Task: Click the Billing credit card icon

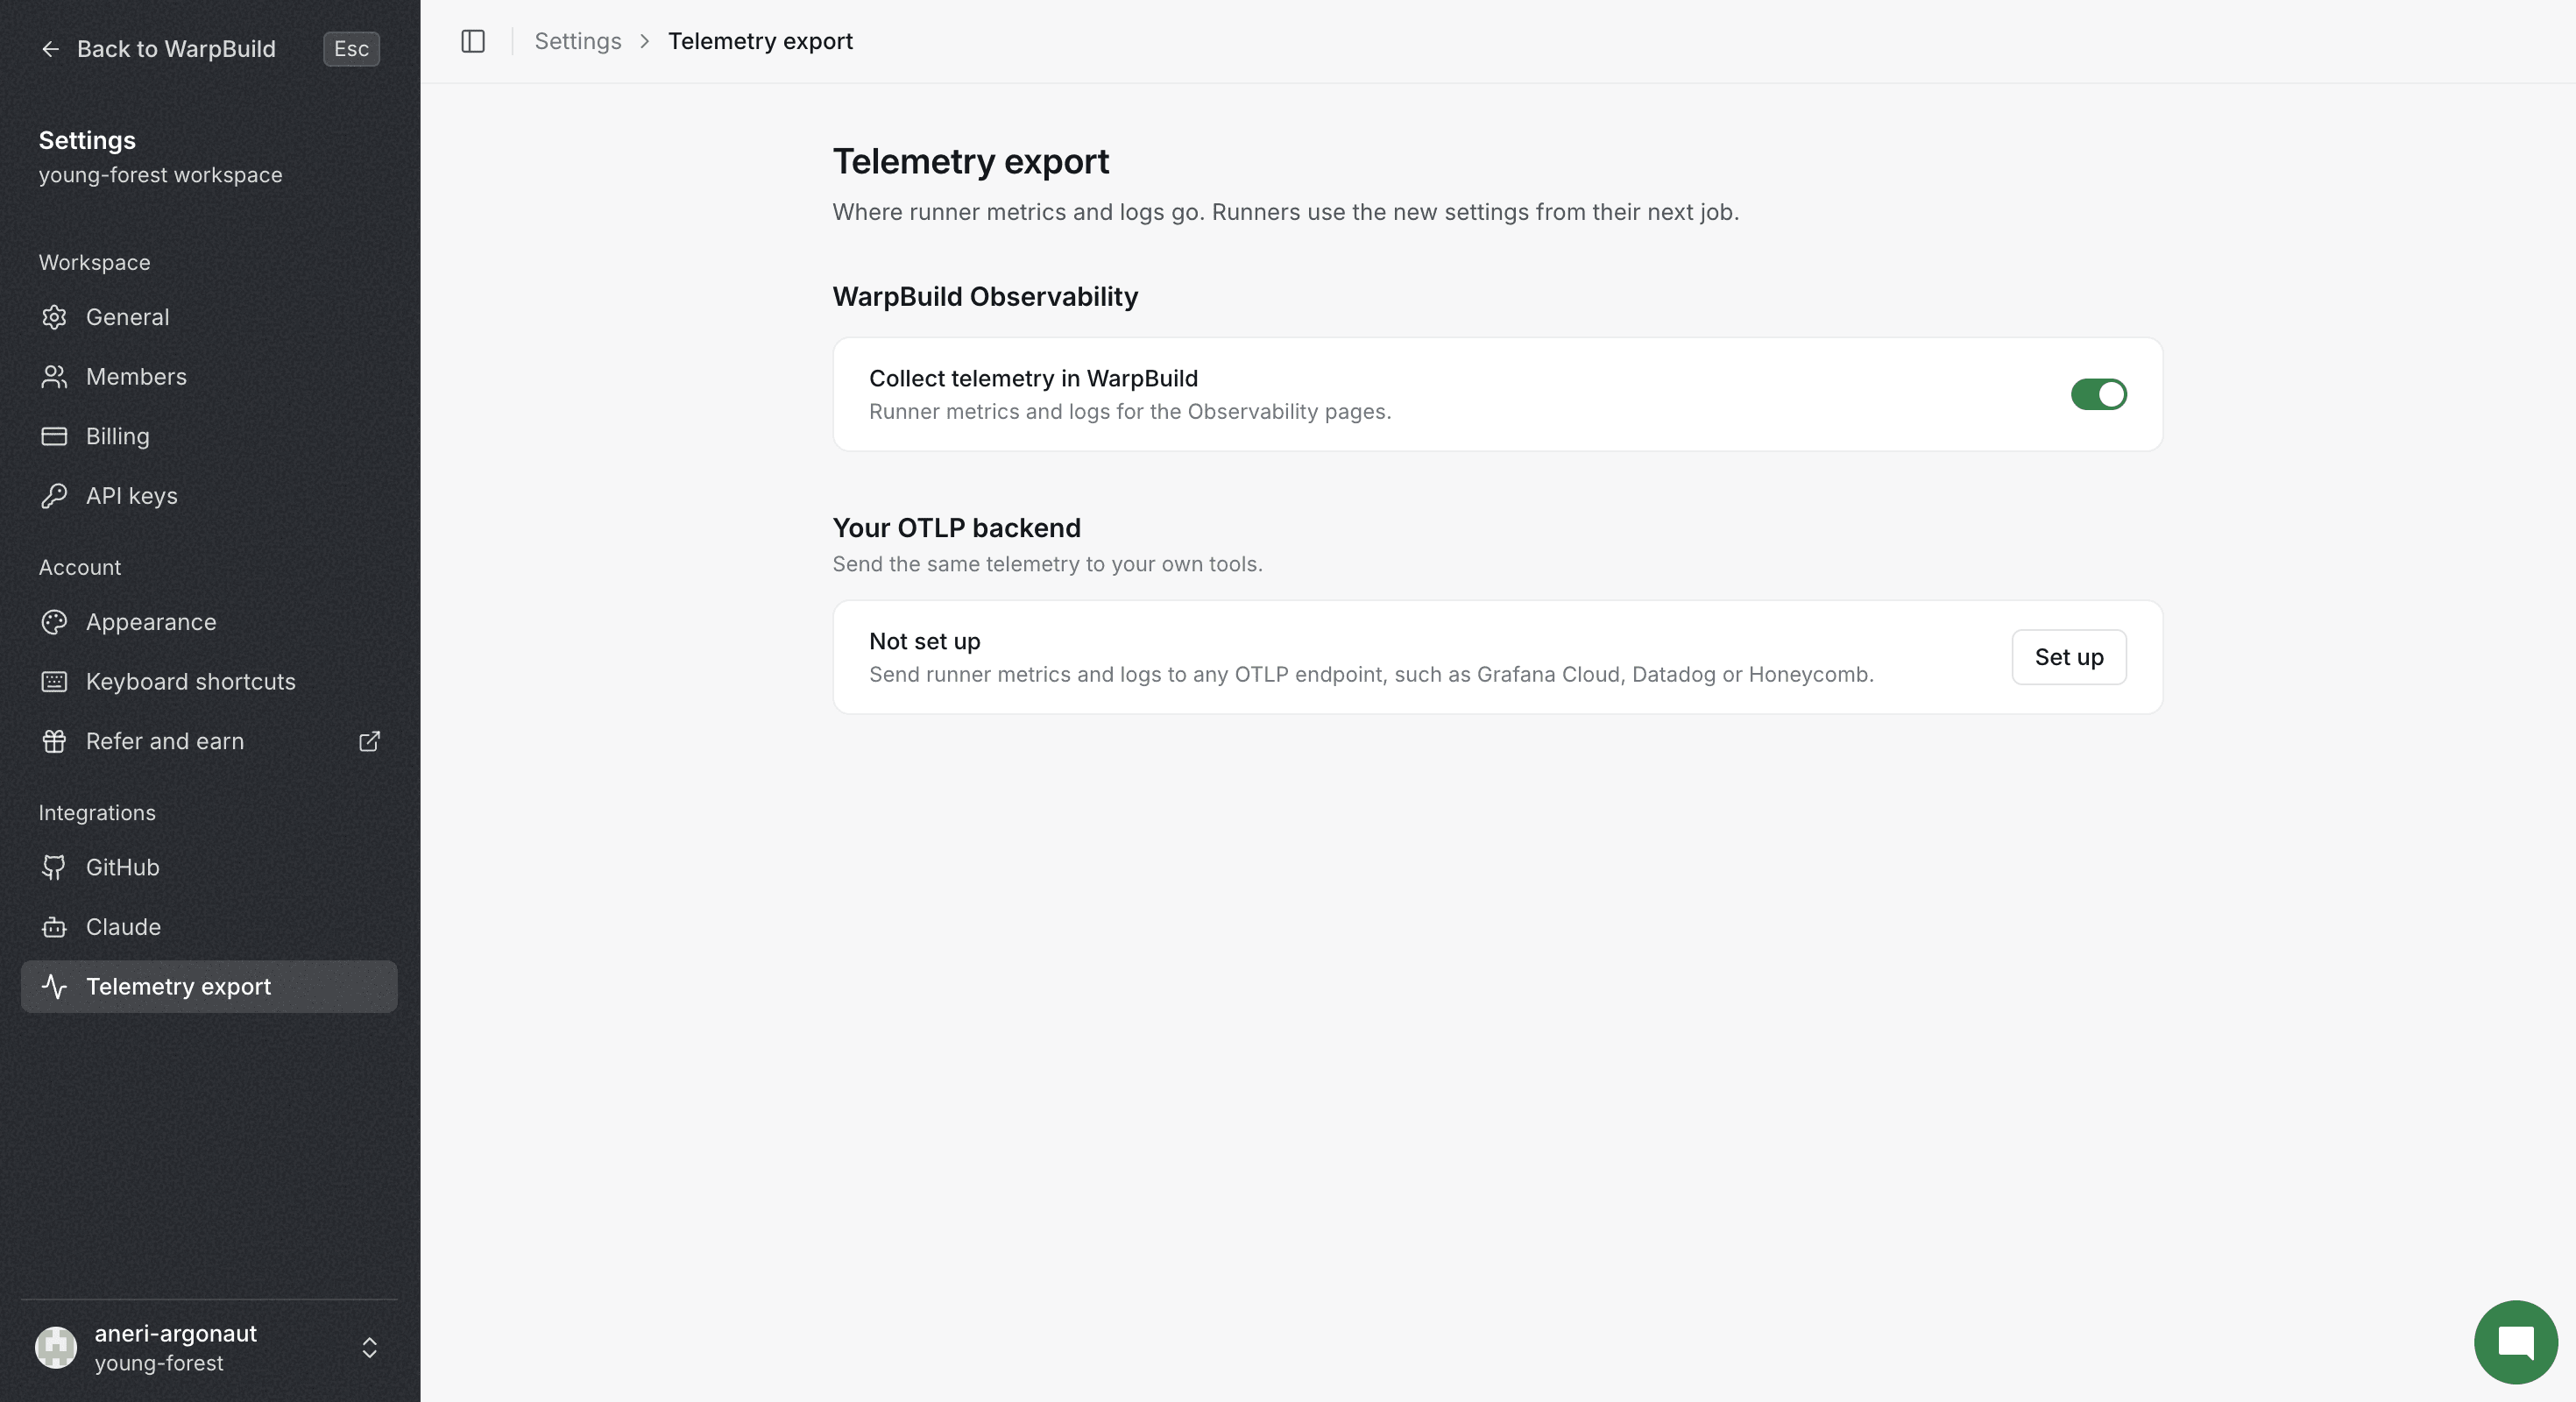Action: [54, 436]
